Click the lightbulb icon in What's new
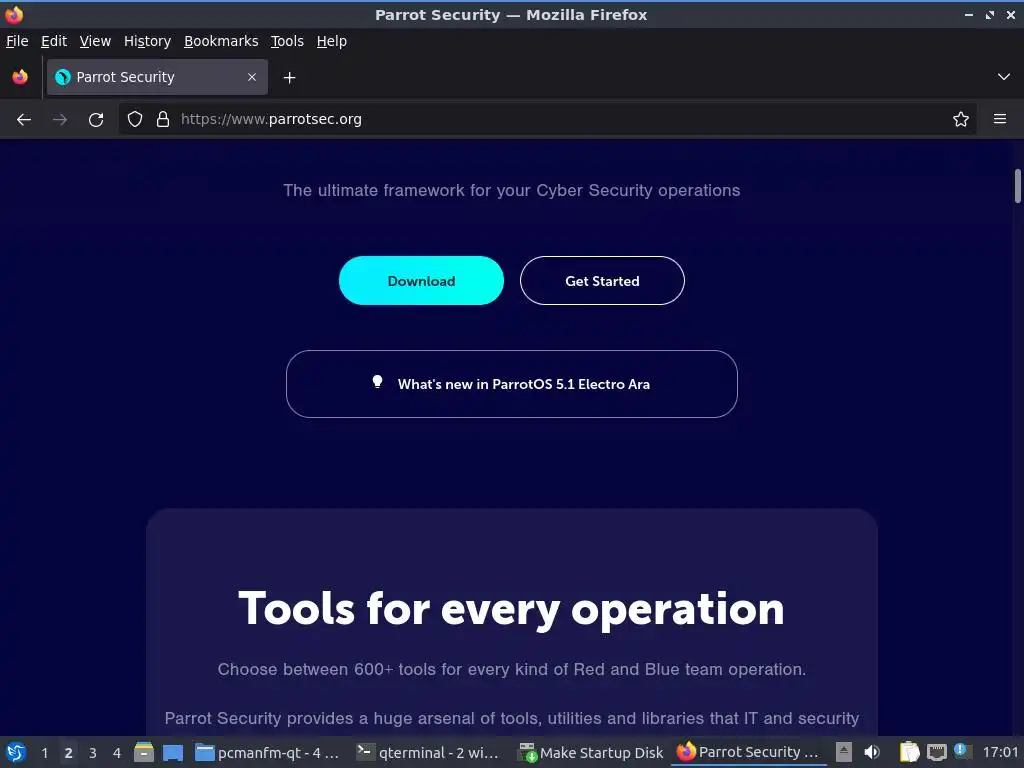 (x=377, y=382)
